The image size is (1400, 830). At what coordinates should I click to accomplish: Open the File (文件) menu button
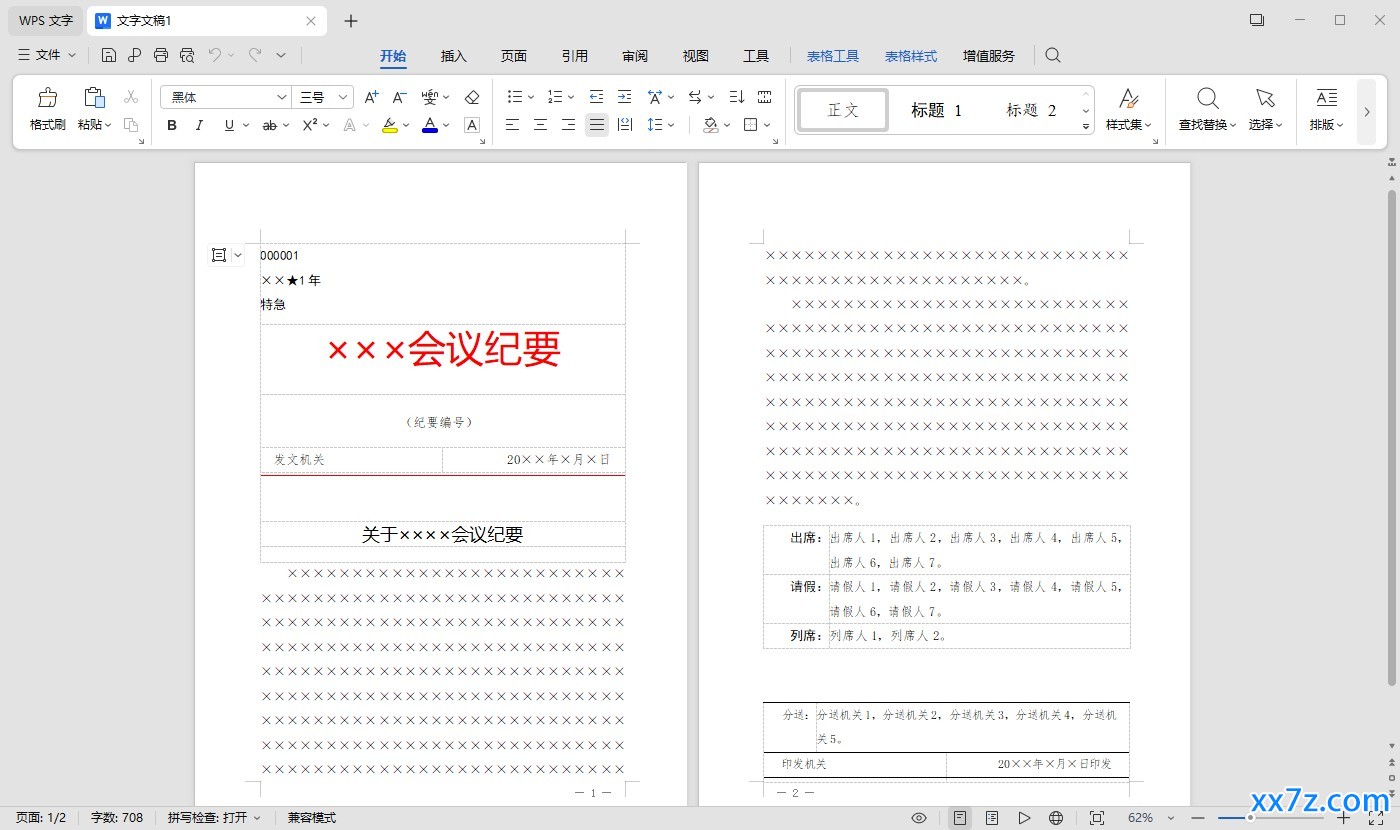47,55
